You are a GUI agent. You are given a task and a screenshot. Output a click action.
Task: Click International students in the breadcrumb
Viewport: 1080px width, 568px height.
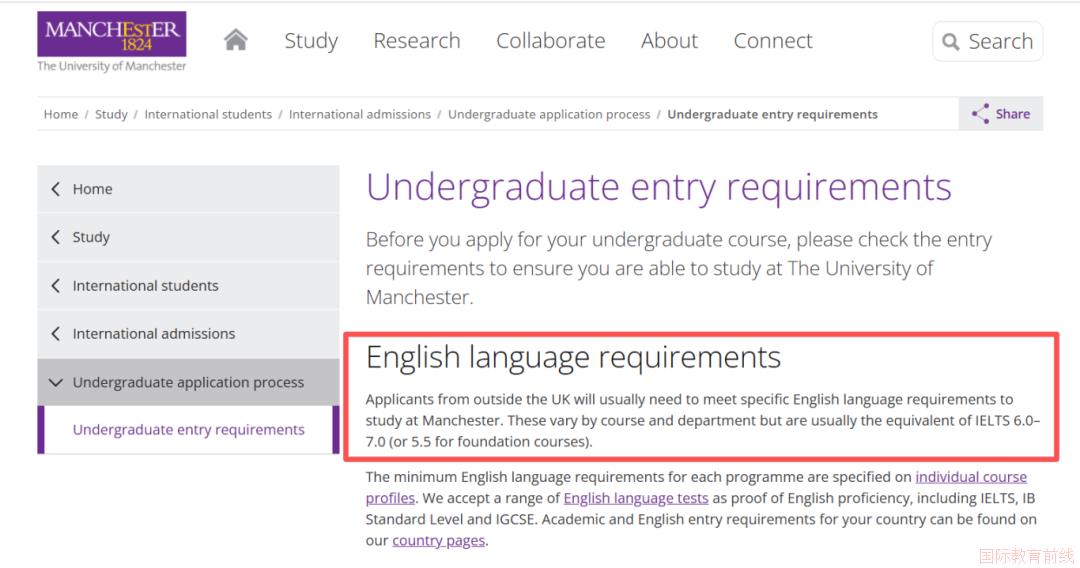tap(208, 114)
